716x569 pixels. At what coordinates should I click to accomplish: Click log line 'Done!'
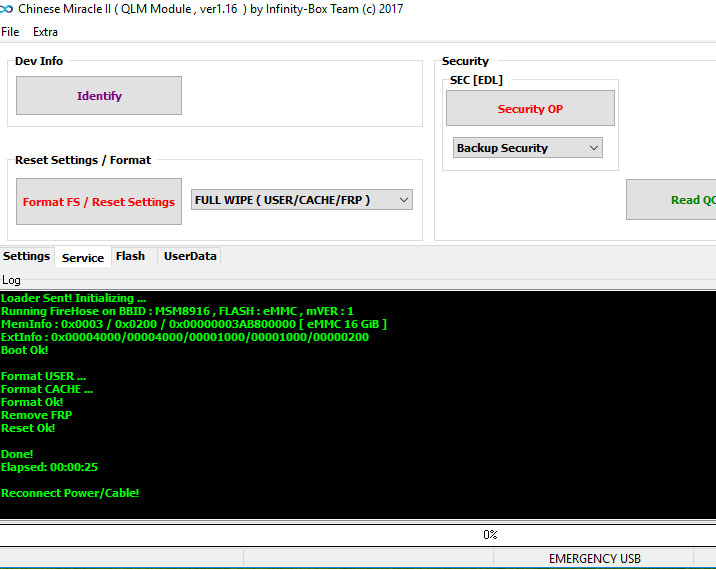pos(17,454)
